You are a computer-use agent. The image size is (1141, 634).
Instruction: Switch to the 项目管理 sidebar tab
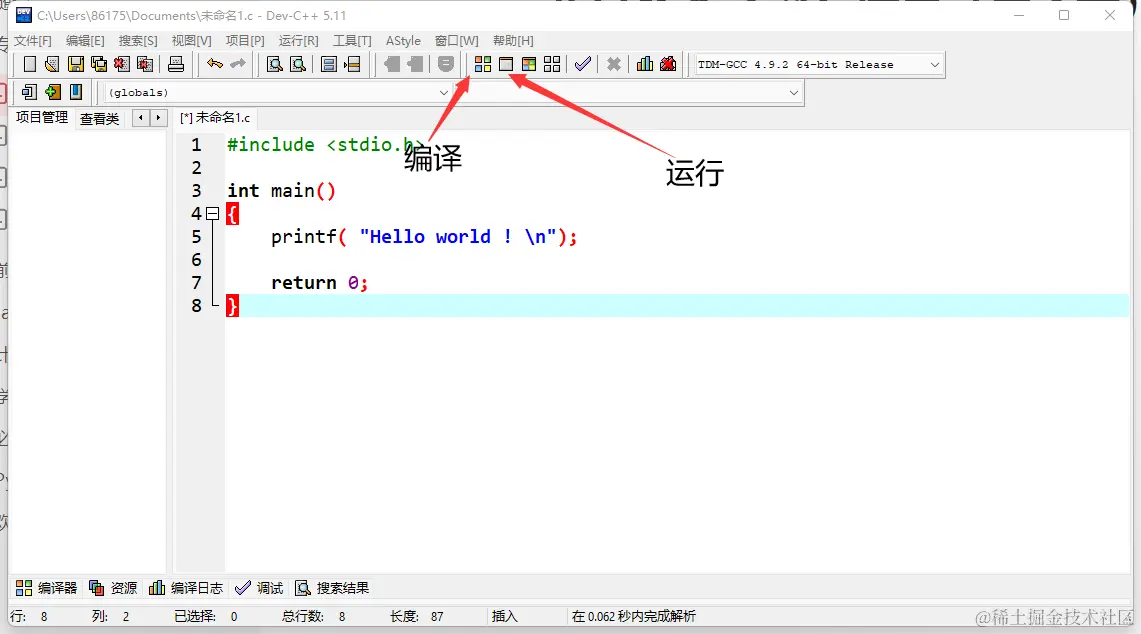pyautogui.click(x=41, y=117)
